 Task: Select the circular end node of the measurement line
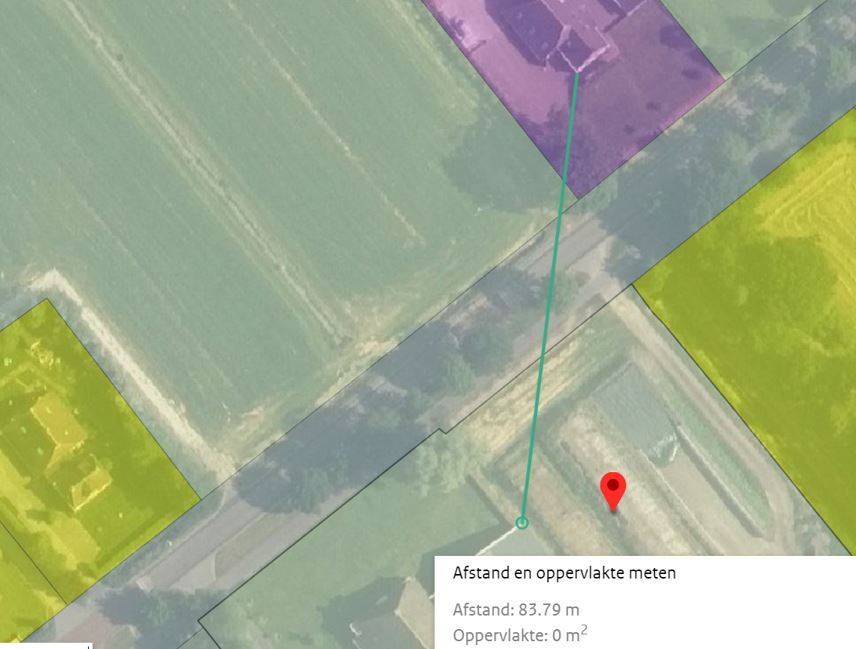(522, 523)
